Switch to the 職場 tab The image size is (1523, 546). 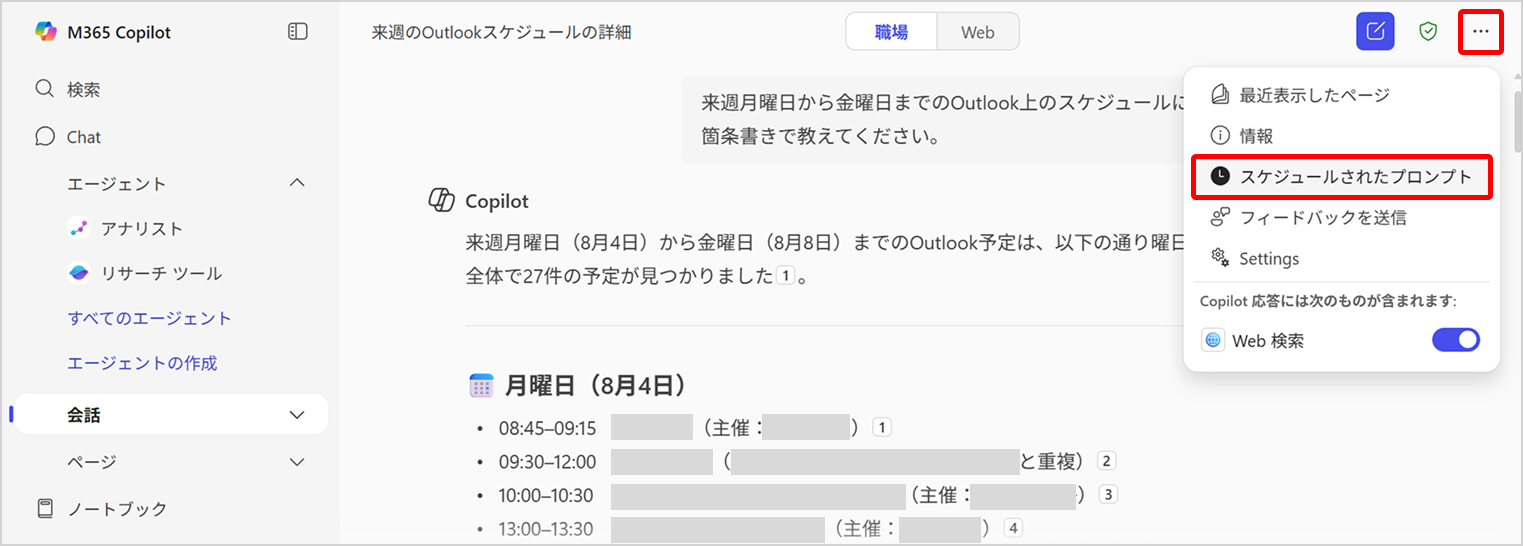[891, 32]
